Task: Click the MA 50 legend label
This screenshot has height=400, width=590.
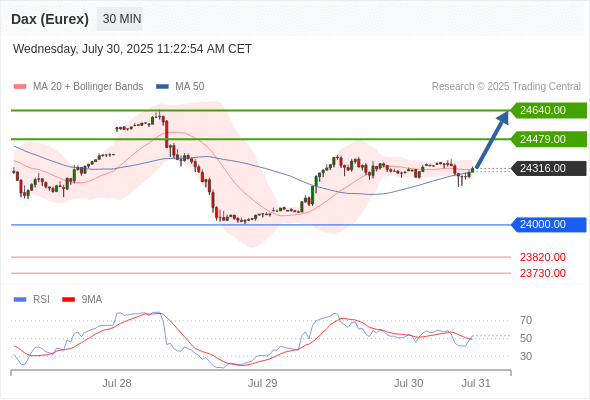Action: tap(190, 87)
